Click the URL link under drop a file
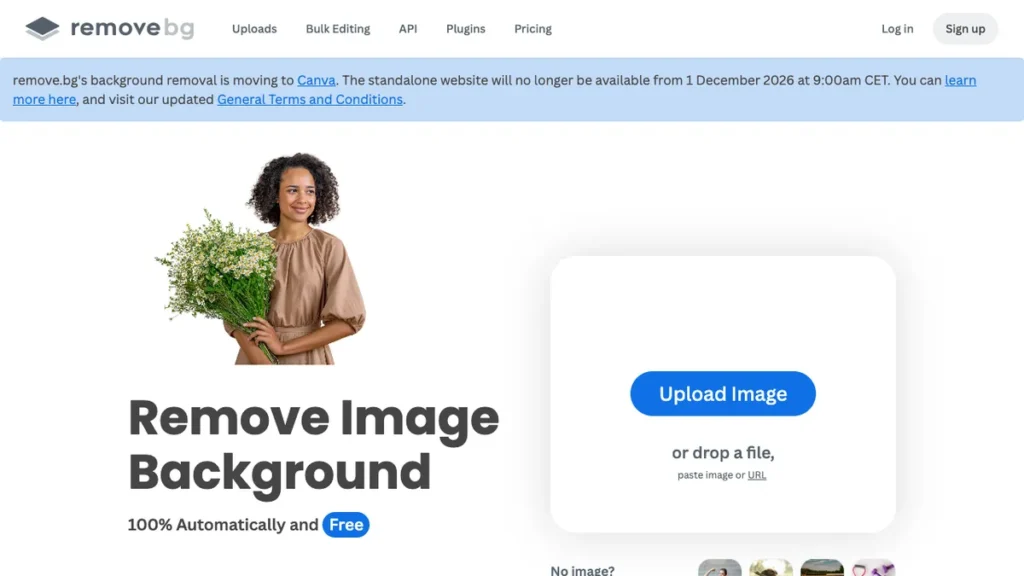This screenshot has width=1024, height=576. pos(756,475)
